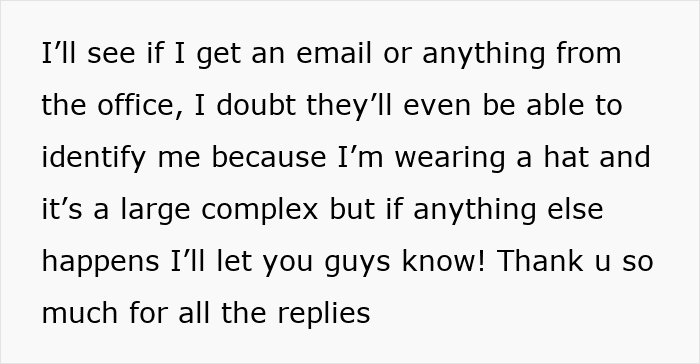Click on the word "identify"
Viewport: 700px width, 364px height.
pyautogui.click(x=93, y=159)
